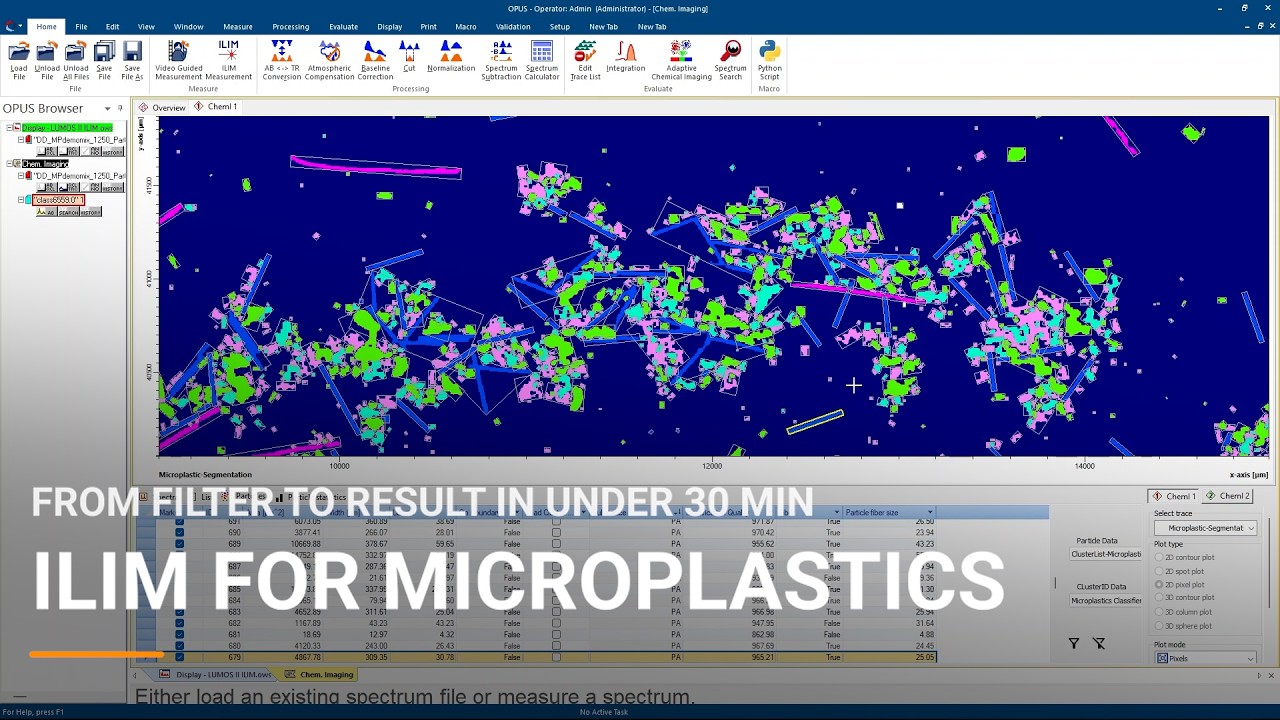1280x720 pixels.
Task: Open Atmospheric Compensation
Action: [330, 61]
